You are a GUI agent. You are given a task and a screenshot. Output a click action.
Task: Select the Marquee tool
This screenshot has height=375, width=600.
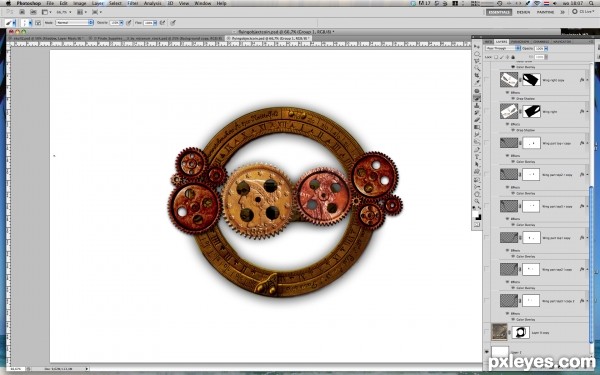pos(477,54)
